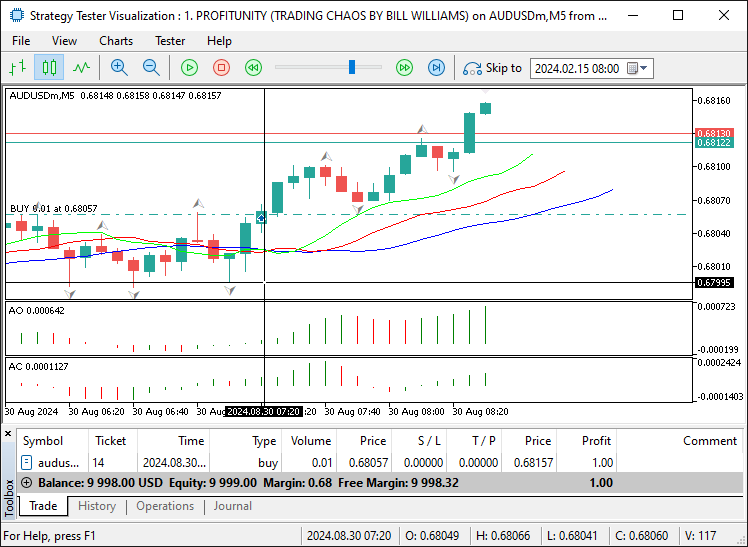
Task: Select the bar chart view icon
Action: [18, 68]
